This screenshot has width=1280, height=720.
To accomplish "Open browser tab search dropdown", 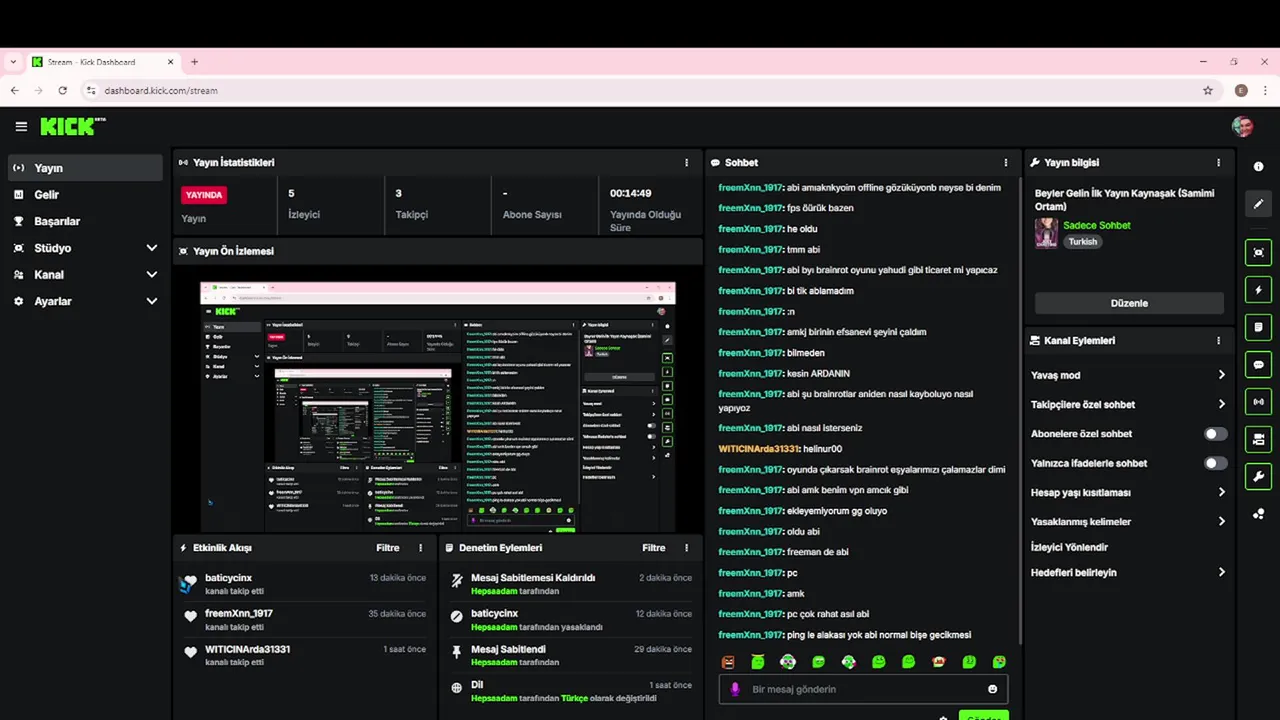I will (x=12, y=62).
